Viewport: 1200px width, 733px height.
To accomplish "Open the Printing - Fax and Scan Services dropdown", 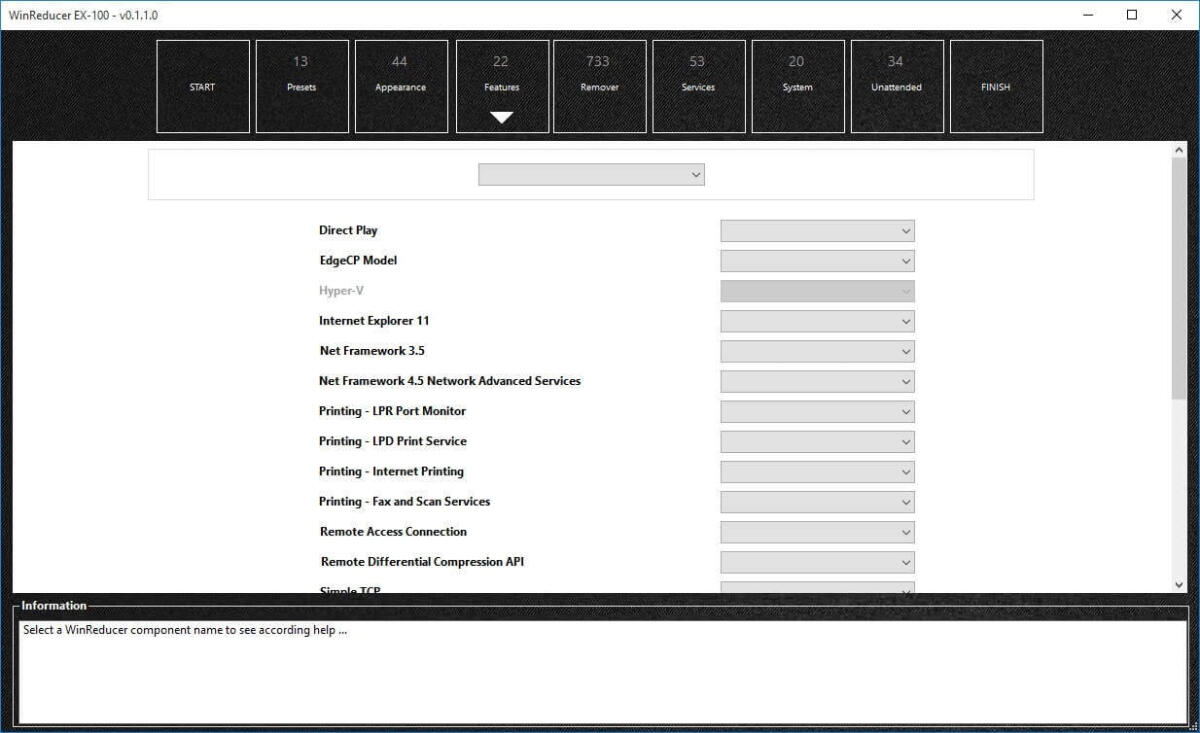I will pyautogui.click(x=816, y=501).
